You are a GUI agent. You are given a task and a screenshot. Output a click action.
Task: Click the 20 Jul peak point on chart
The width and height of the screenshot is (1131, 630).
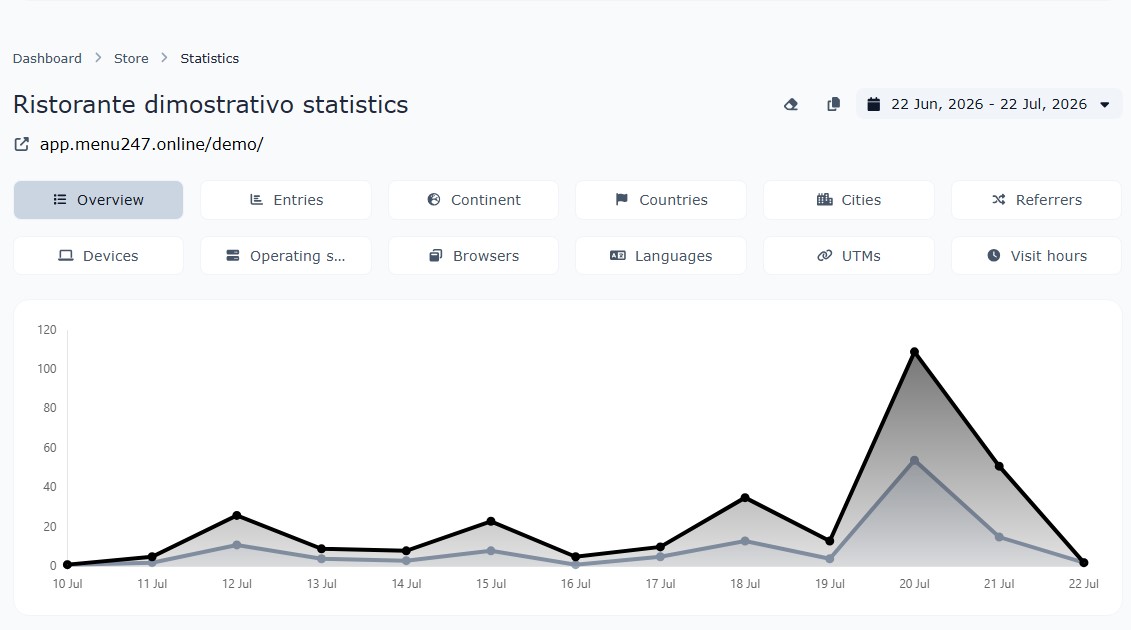(x=915, y=352)
